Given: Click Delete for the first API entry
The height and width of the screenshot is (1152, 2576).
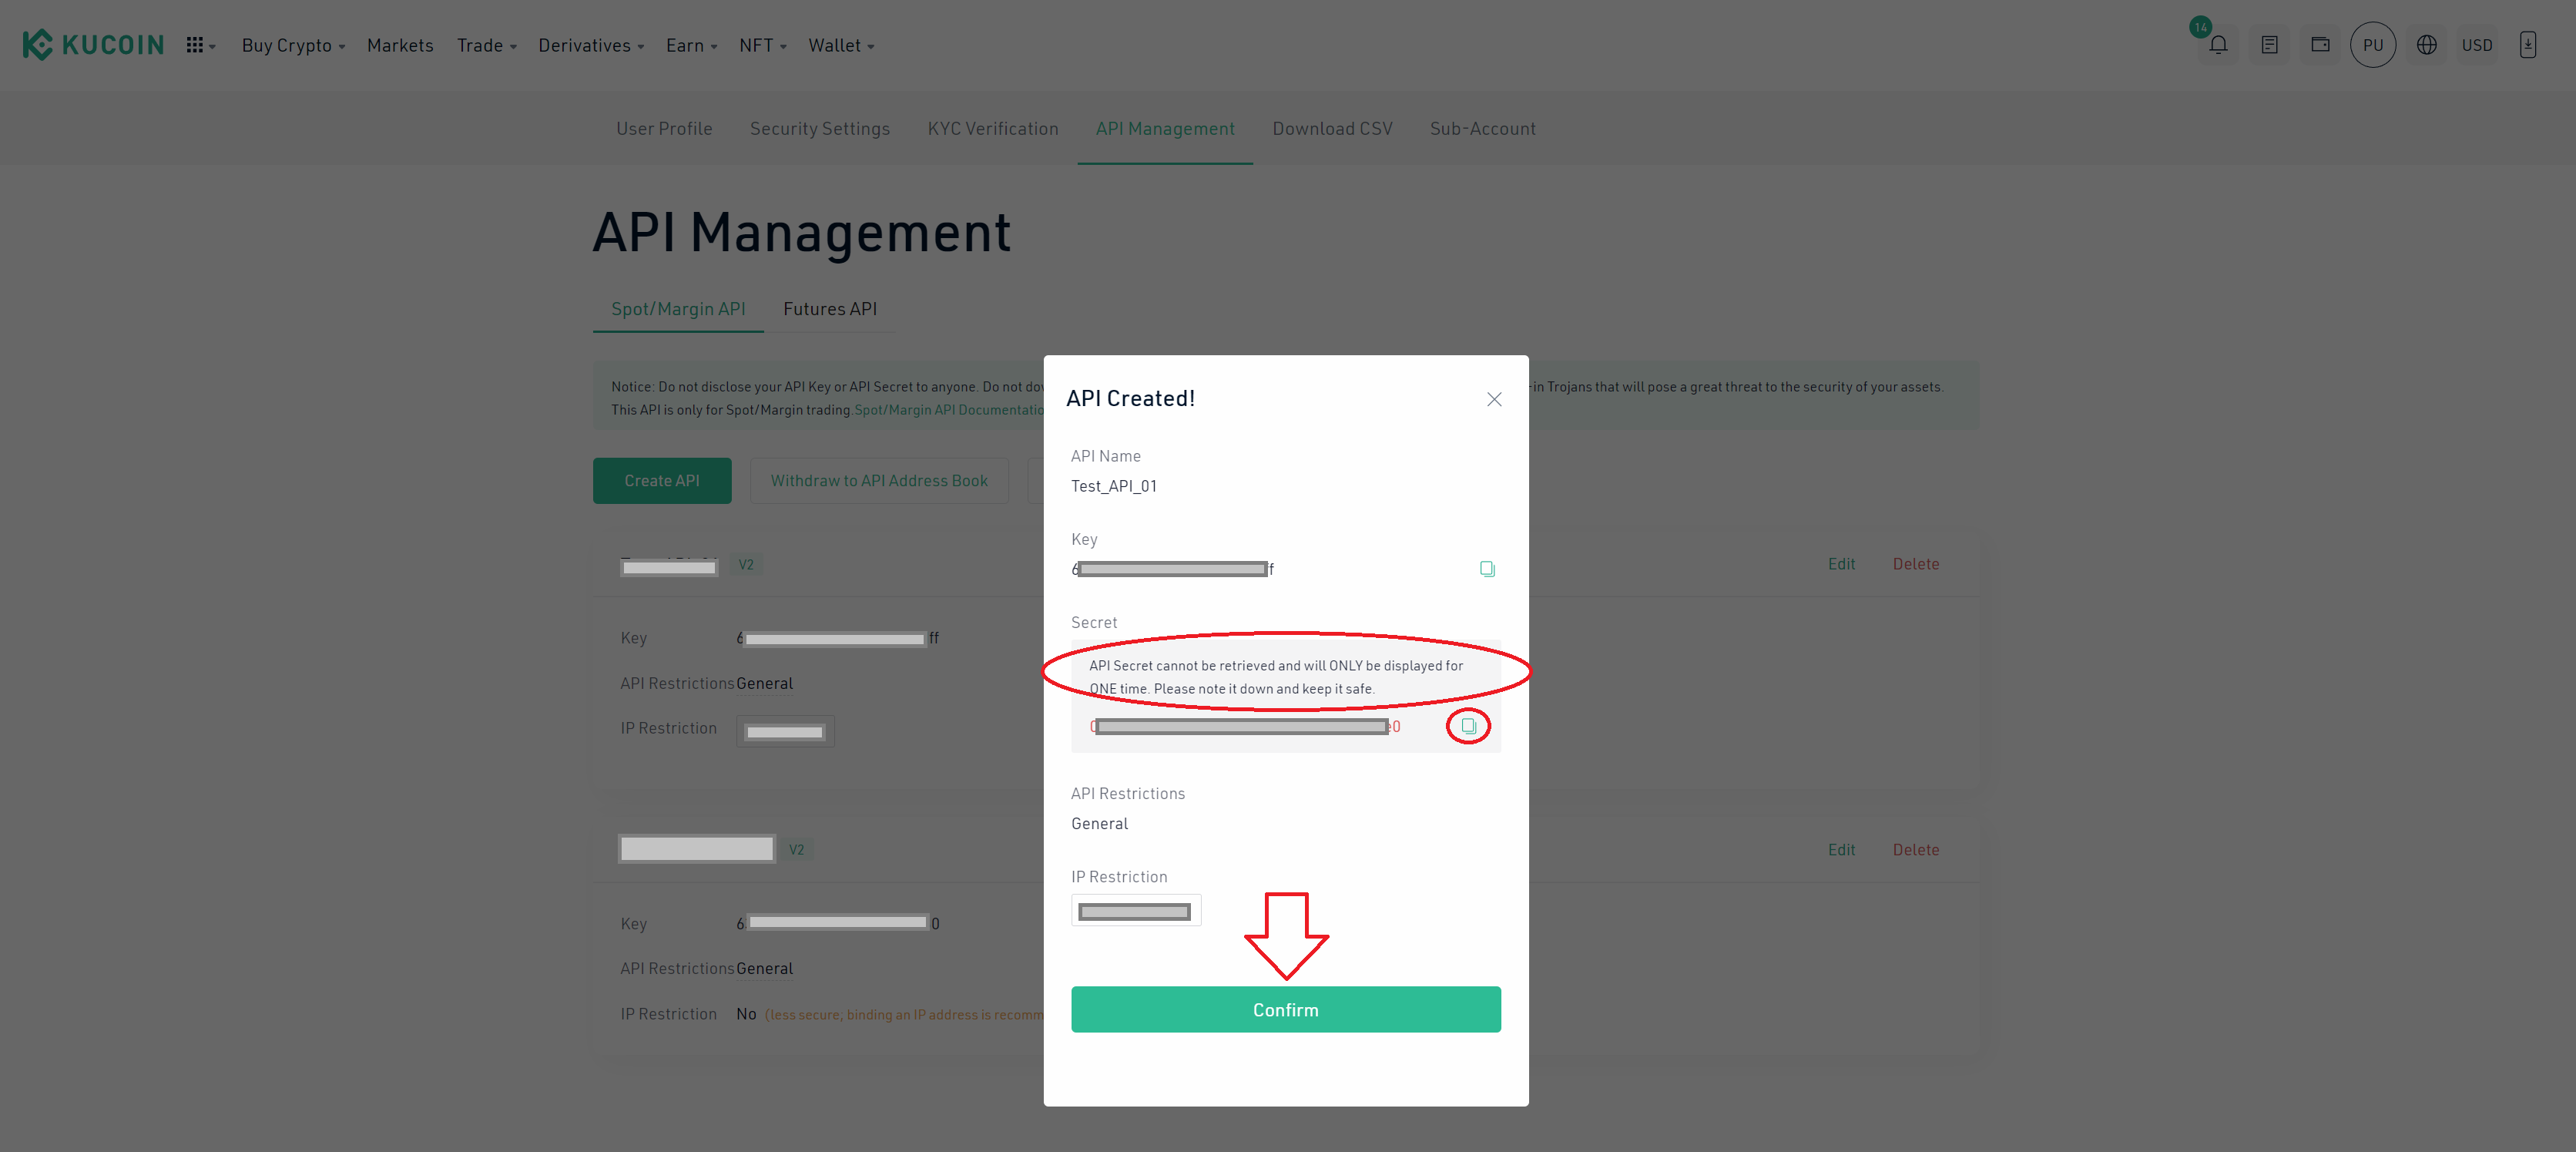Looking at the screenshot, I should 1915,564.
